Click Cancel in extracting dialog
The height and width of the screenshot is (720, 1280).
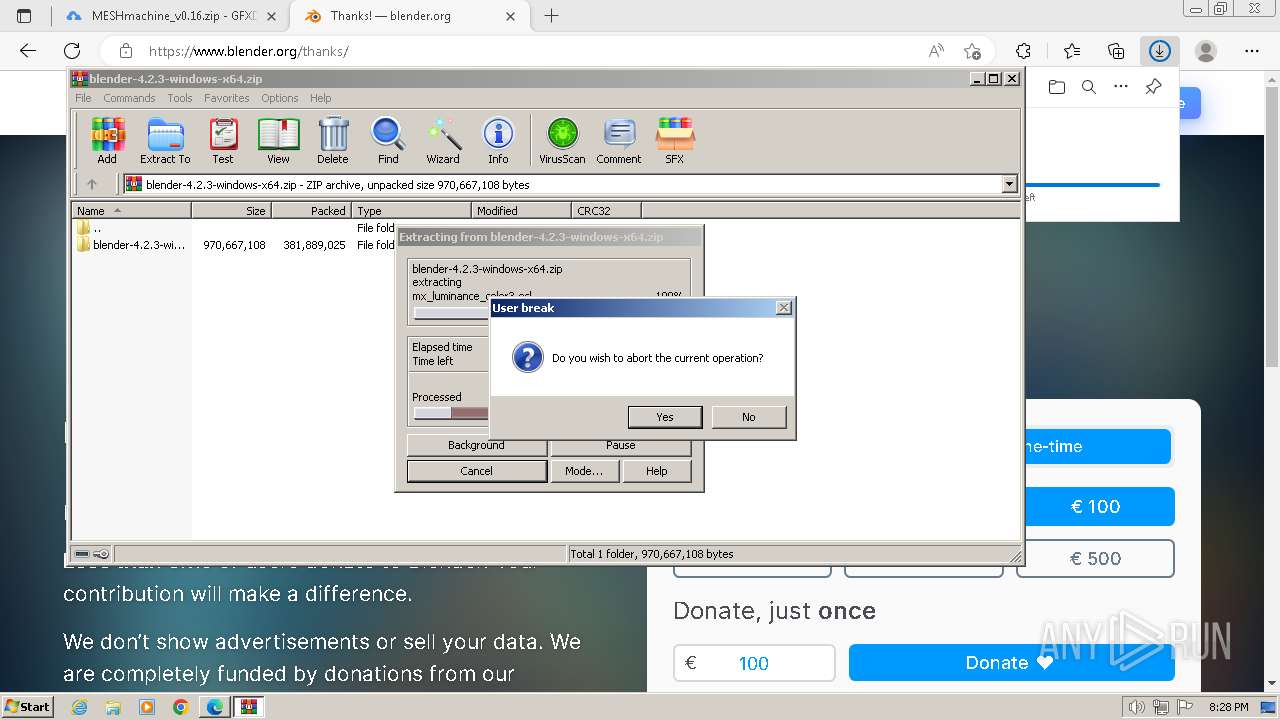pos(476,471)
